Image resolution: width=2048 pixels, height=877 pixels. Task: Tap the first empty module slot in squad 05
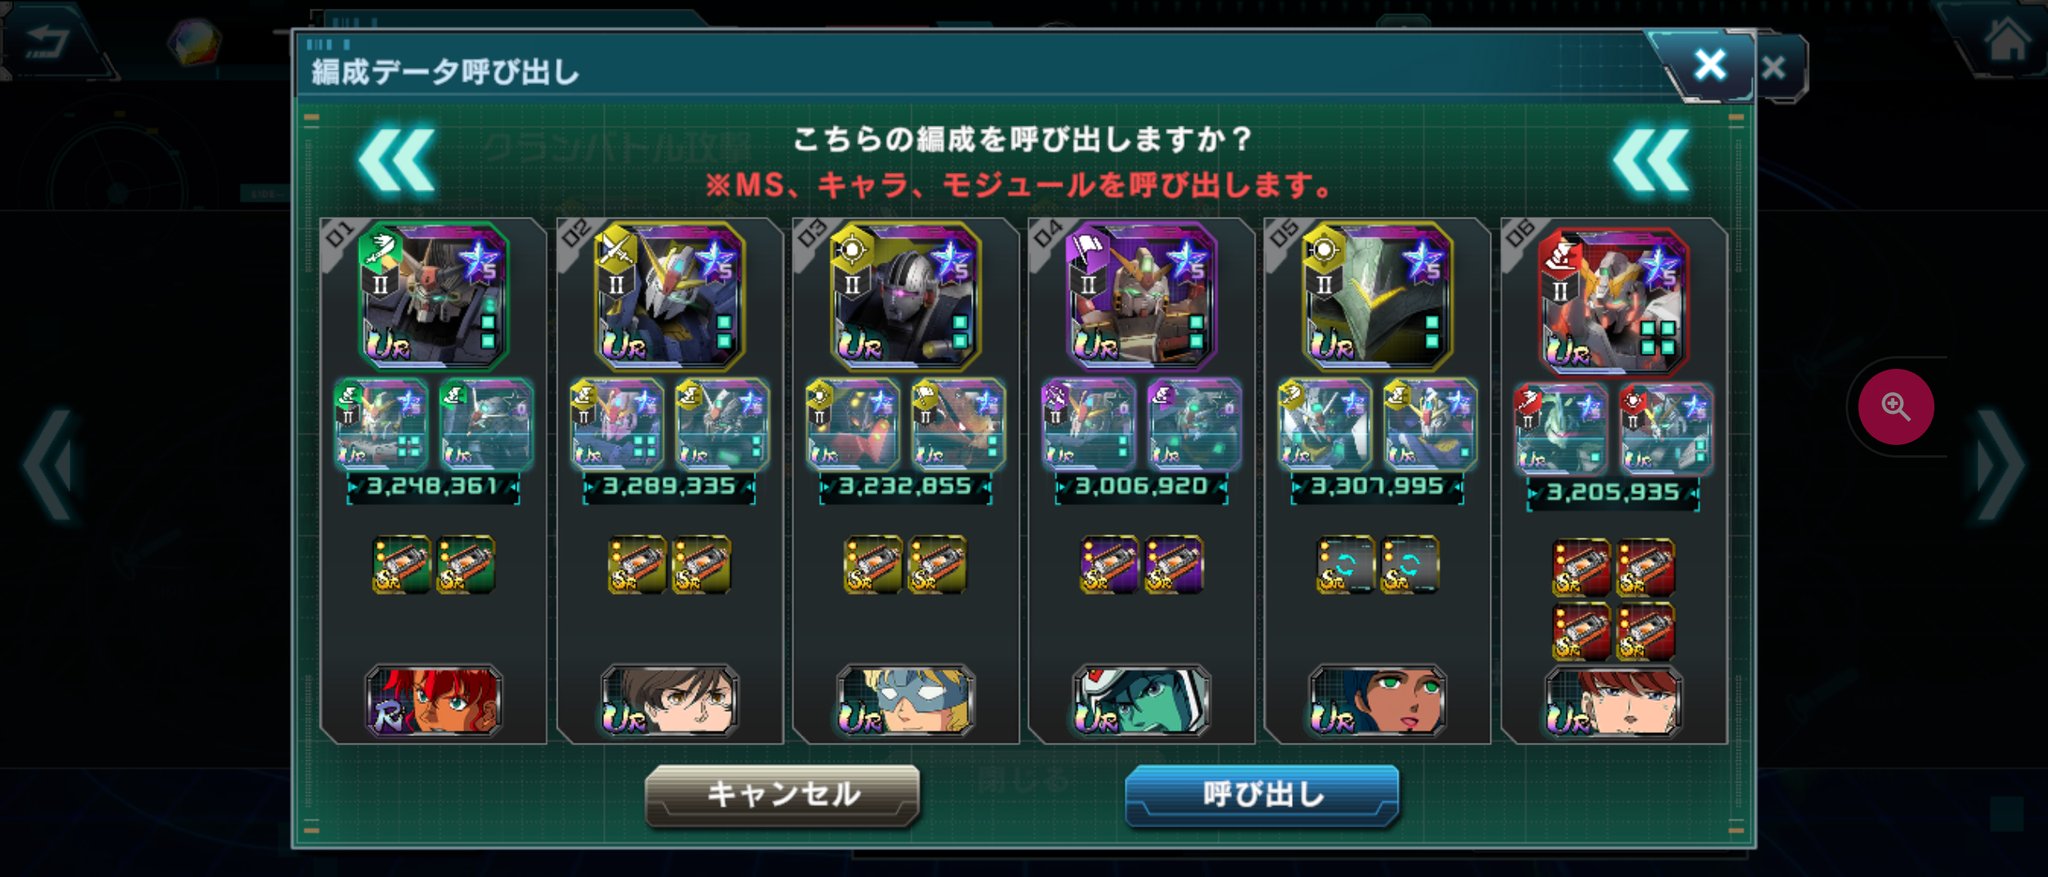[x=1345, y=565]
